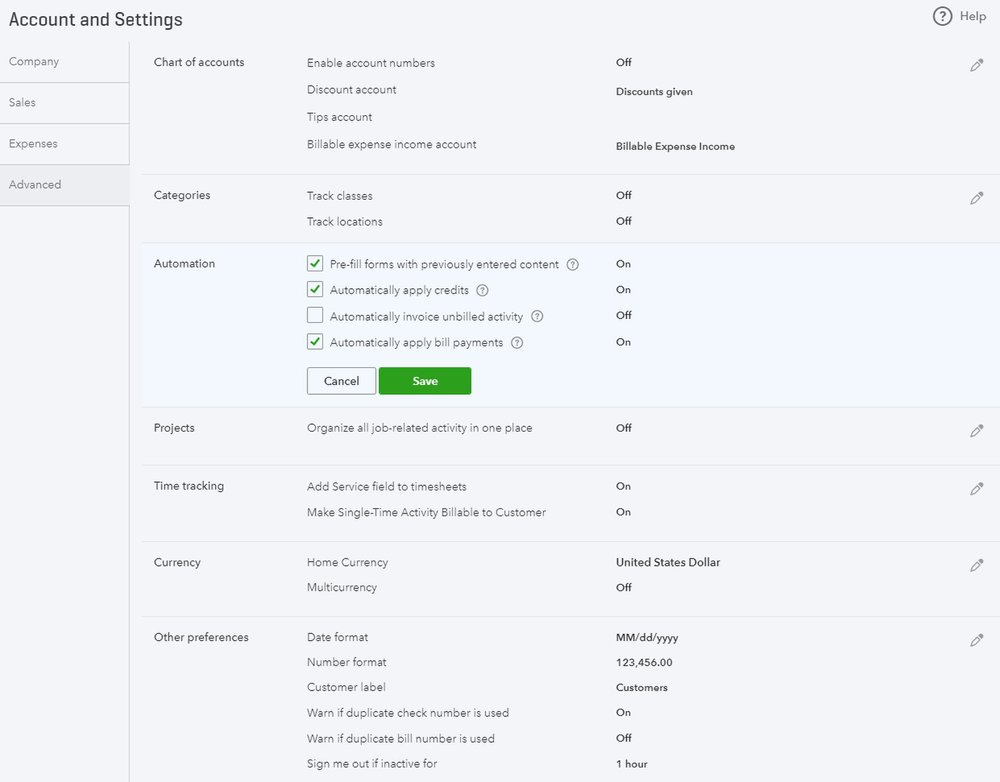Open help info for Automatically apply credits
The image size is (1000, 782).
click(482, 291)
